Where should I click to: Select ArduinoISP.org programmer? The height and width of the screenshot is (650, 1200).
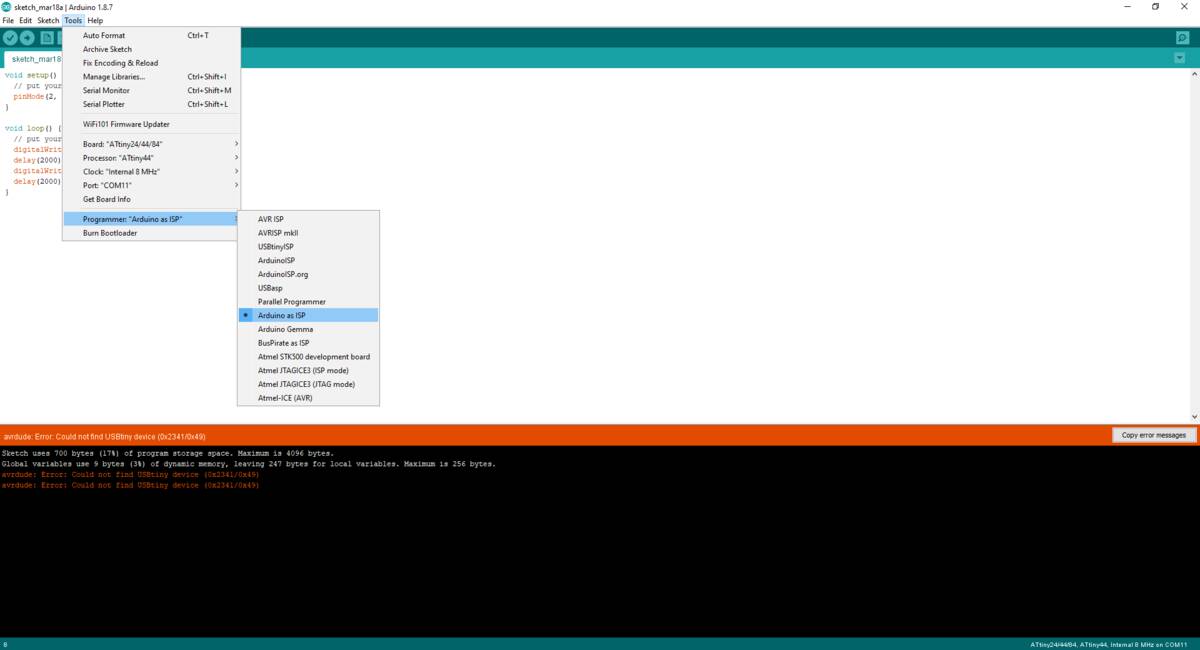click(308, 274)
